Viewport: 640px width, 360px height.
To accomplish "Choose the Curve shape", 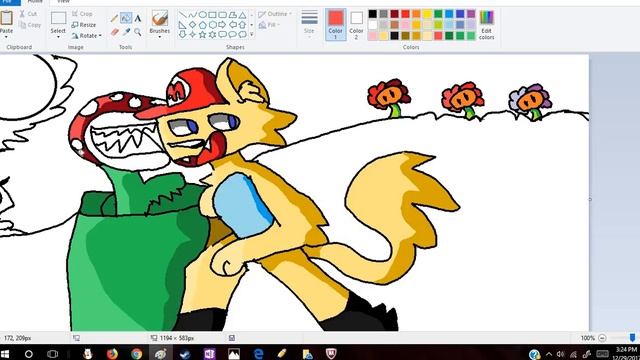I will click(192, 15).
